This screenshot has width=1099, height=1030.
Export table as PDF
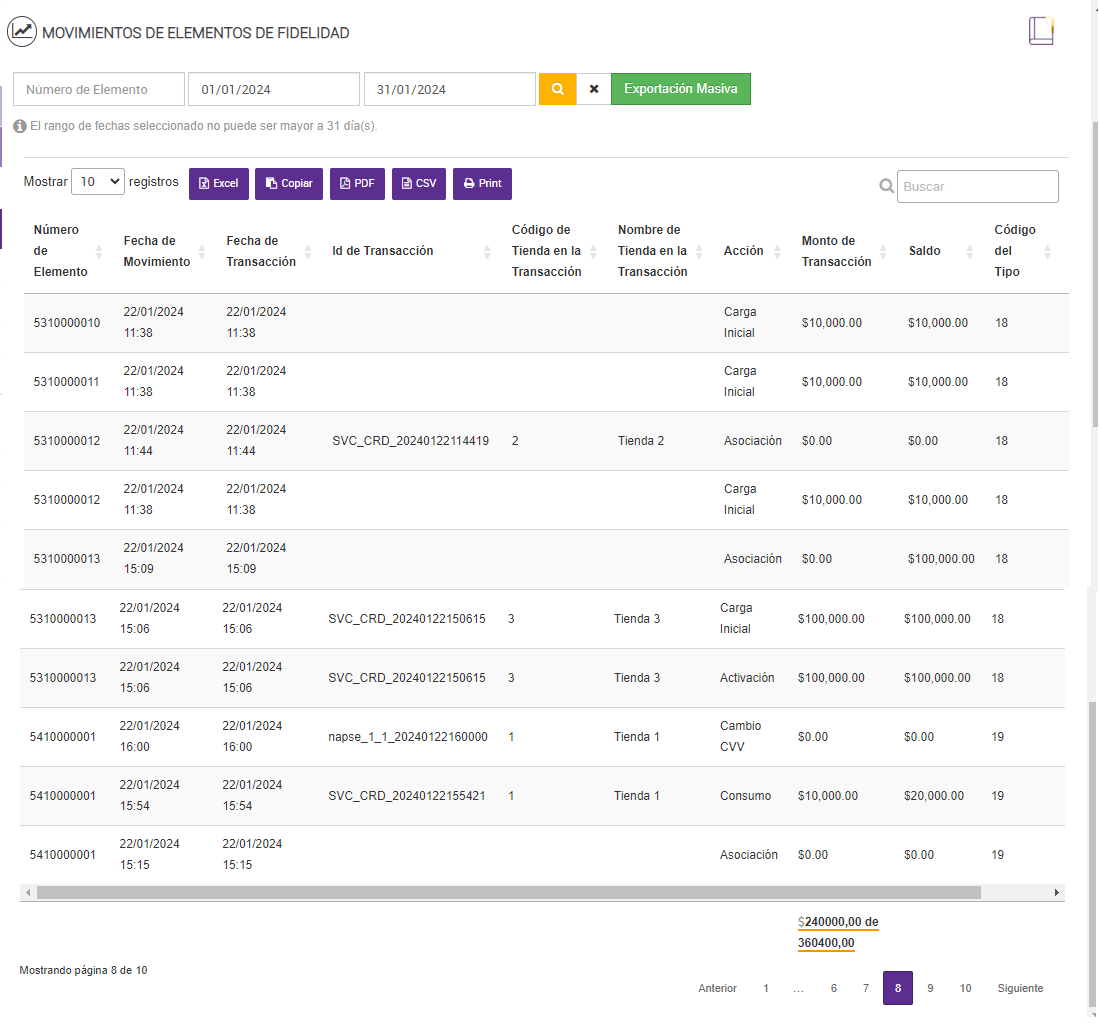coord(357,184)
